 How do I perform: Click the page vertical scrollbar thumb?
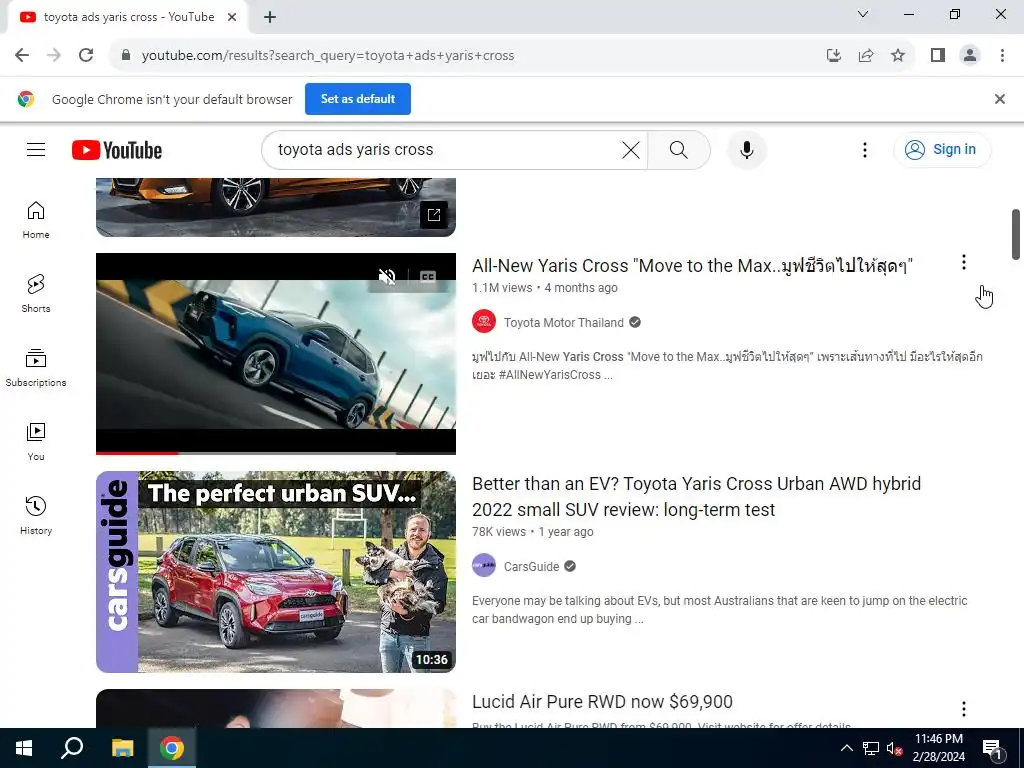(1016, 234)
